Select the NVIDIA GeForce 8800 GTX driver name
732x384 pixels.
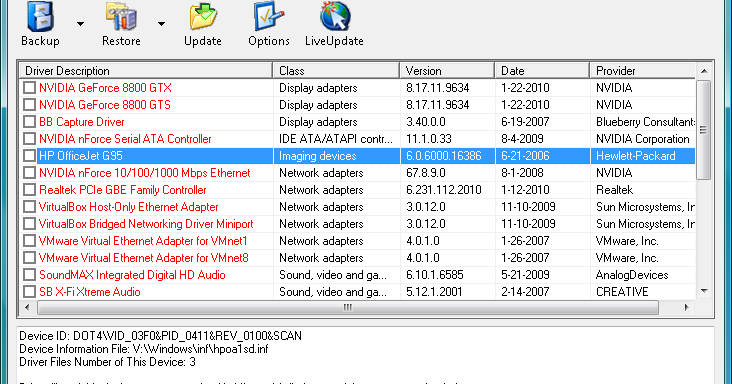[105, 88]
